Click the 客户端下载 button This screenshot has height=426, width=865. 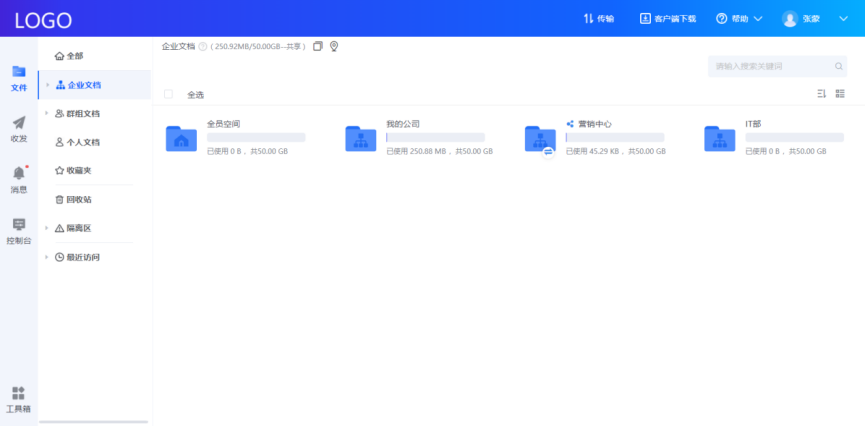point(668,18)
